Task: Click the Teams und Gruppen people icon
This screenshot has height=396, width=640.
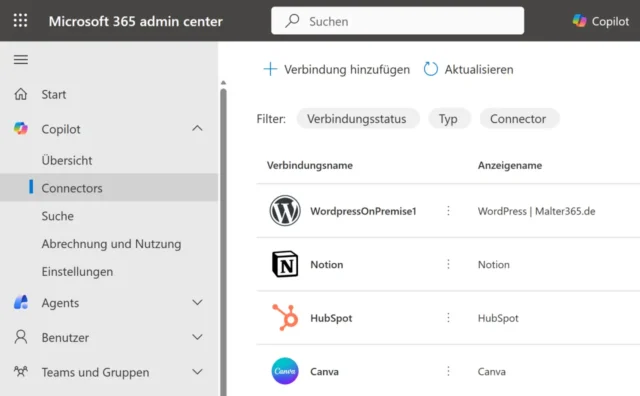Action: tap(21, 372)
